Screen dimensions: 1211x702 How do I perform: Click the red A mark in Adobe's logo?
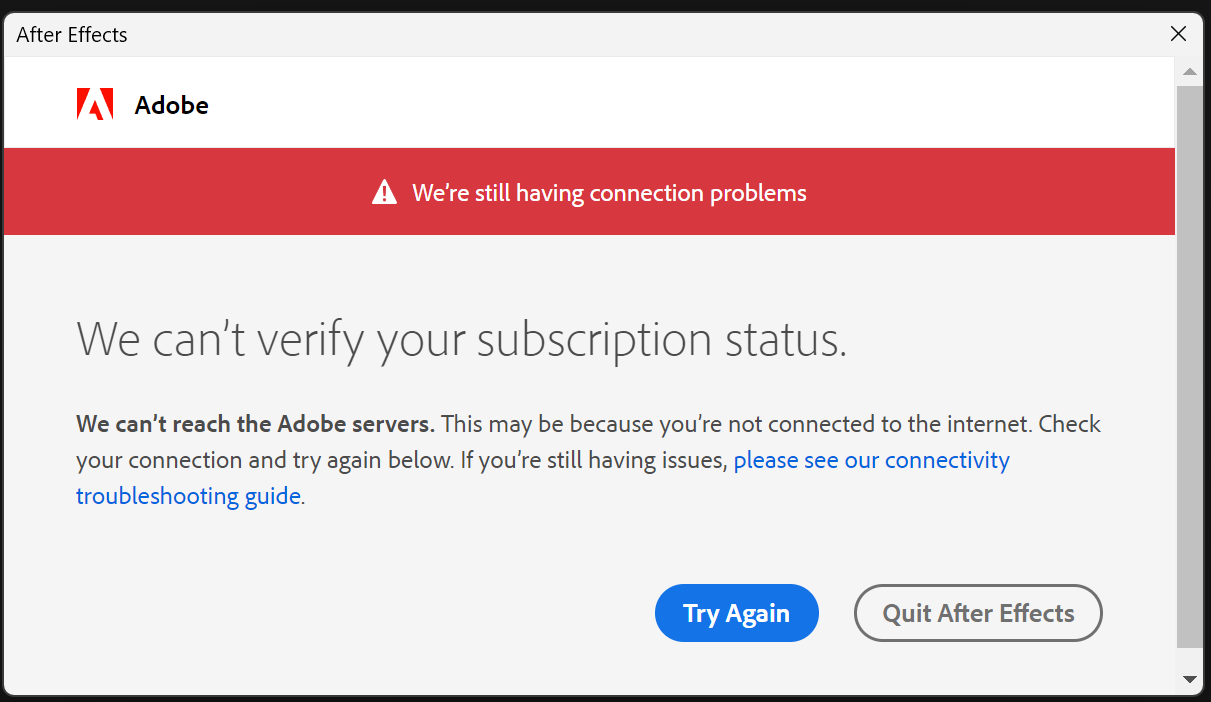(95, 104)
